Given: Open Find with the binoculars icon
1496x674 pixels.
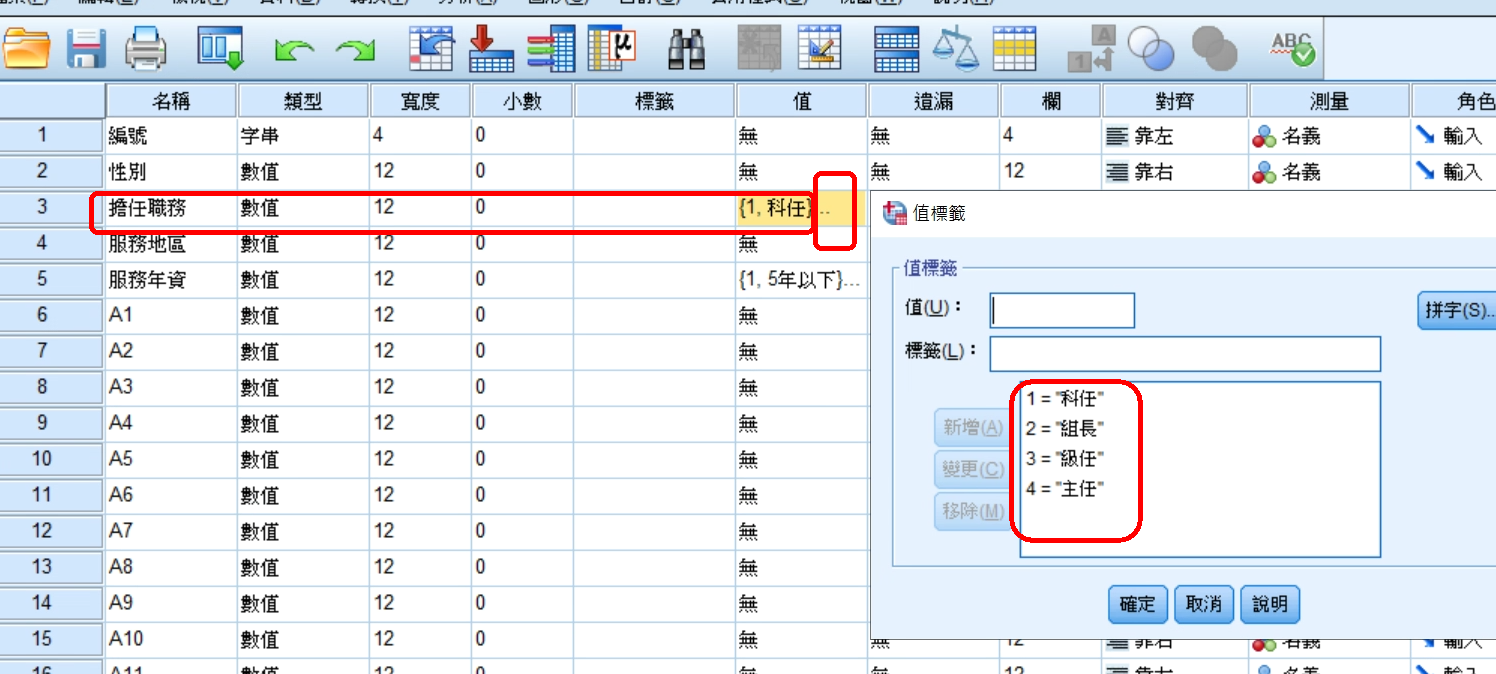Looking at the screenshot, I should (687, 47).
